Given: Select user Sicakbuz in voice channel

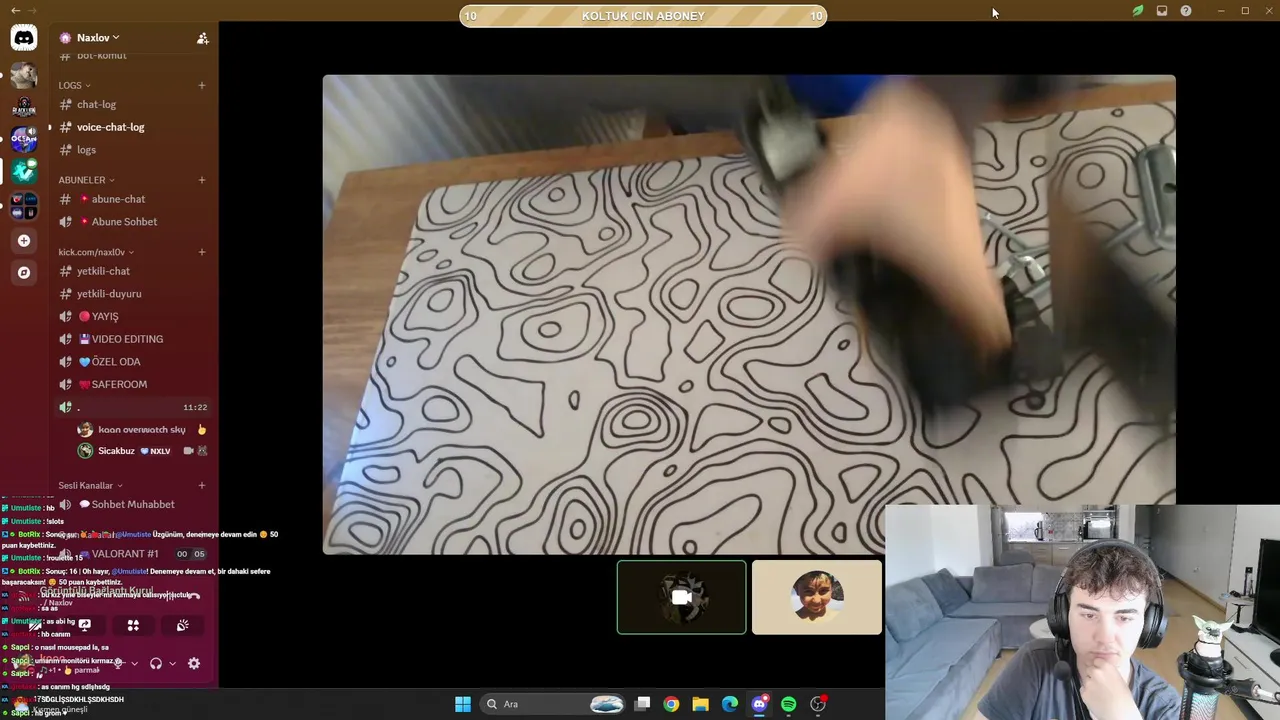Looking at the screenshot, I should 142,451.
